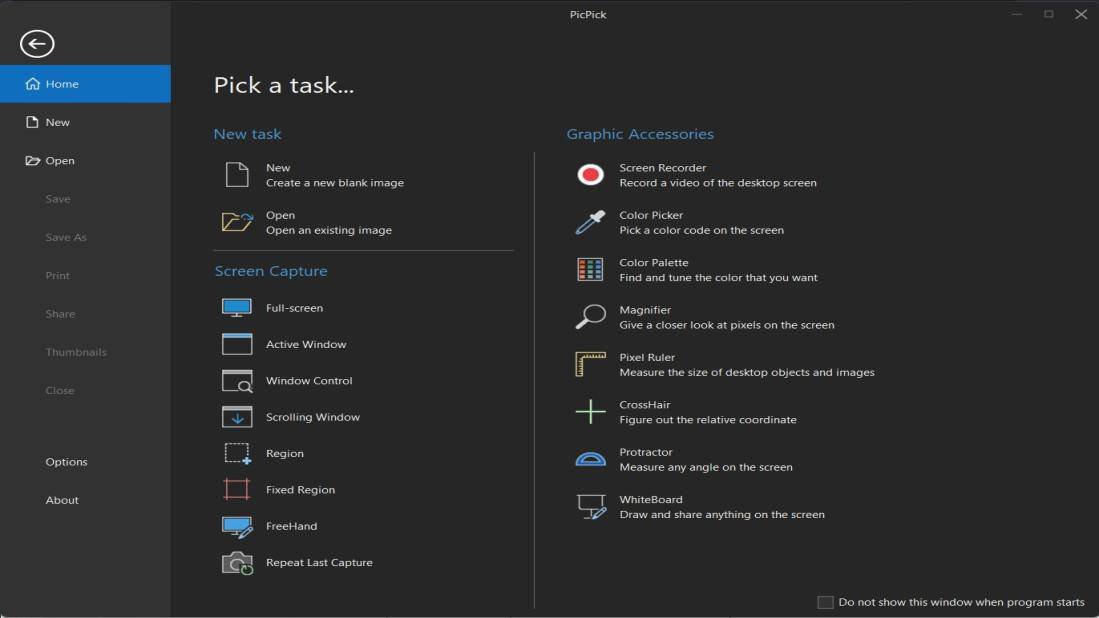Click the blue Protractor icon
Viewport: 1099px width, 618px height.
coord(590,459)
